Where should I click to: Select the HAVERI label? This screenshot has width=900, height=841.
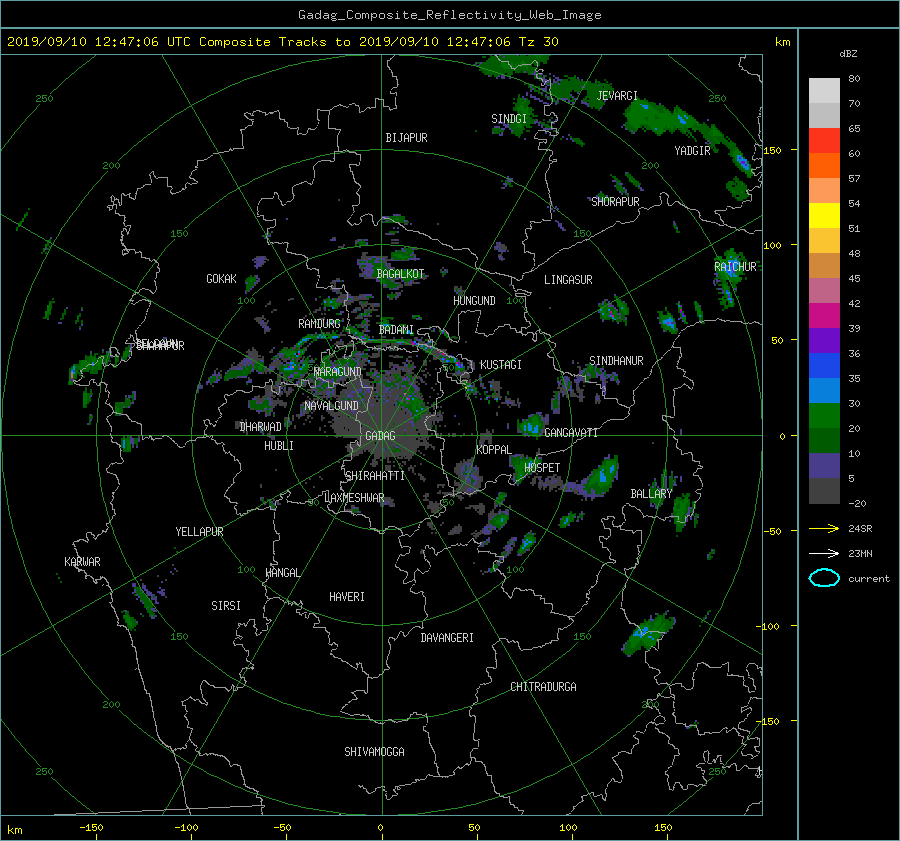click(x=347, y=597)
